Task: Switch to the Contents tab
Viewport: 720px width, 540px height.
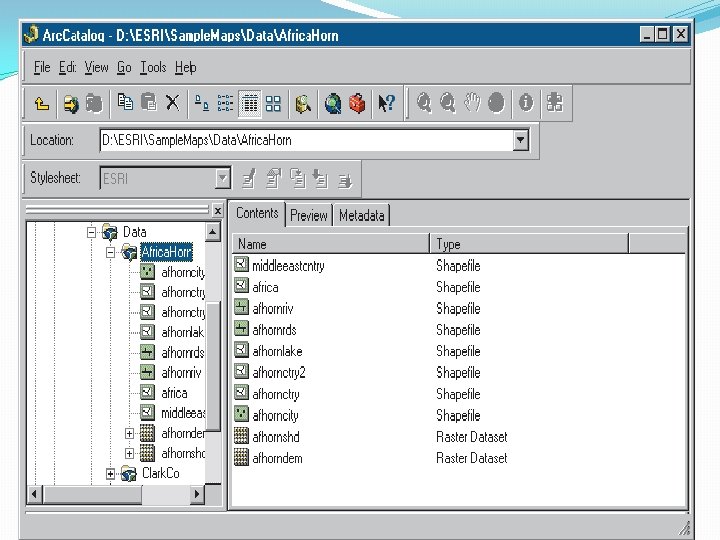Action: pyautogui.click(x=257, y=214)
